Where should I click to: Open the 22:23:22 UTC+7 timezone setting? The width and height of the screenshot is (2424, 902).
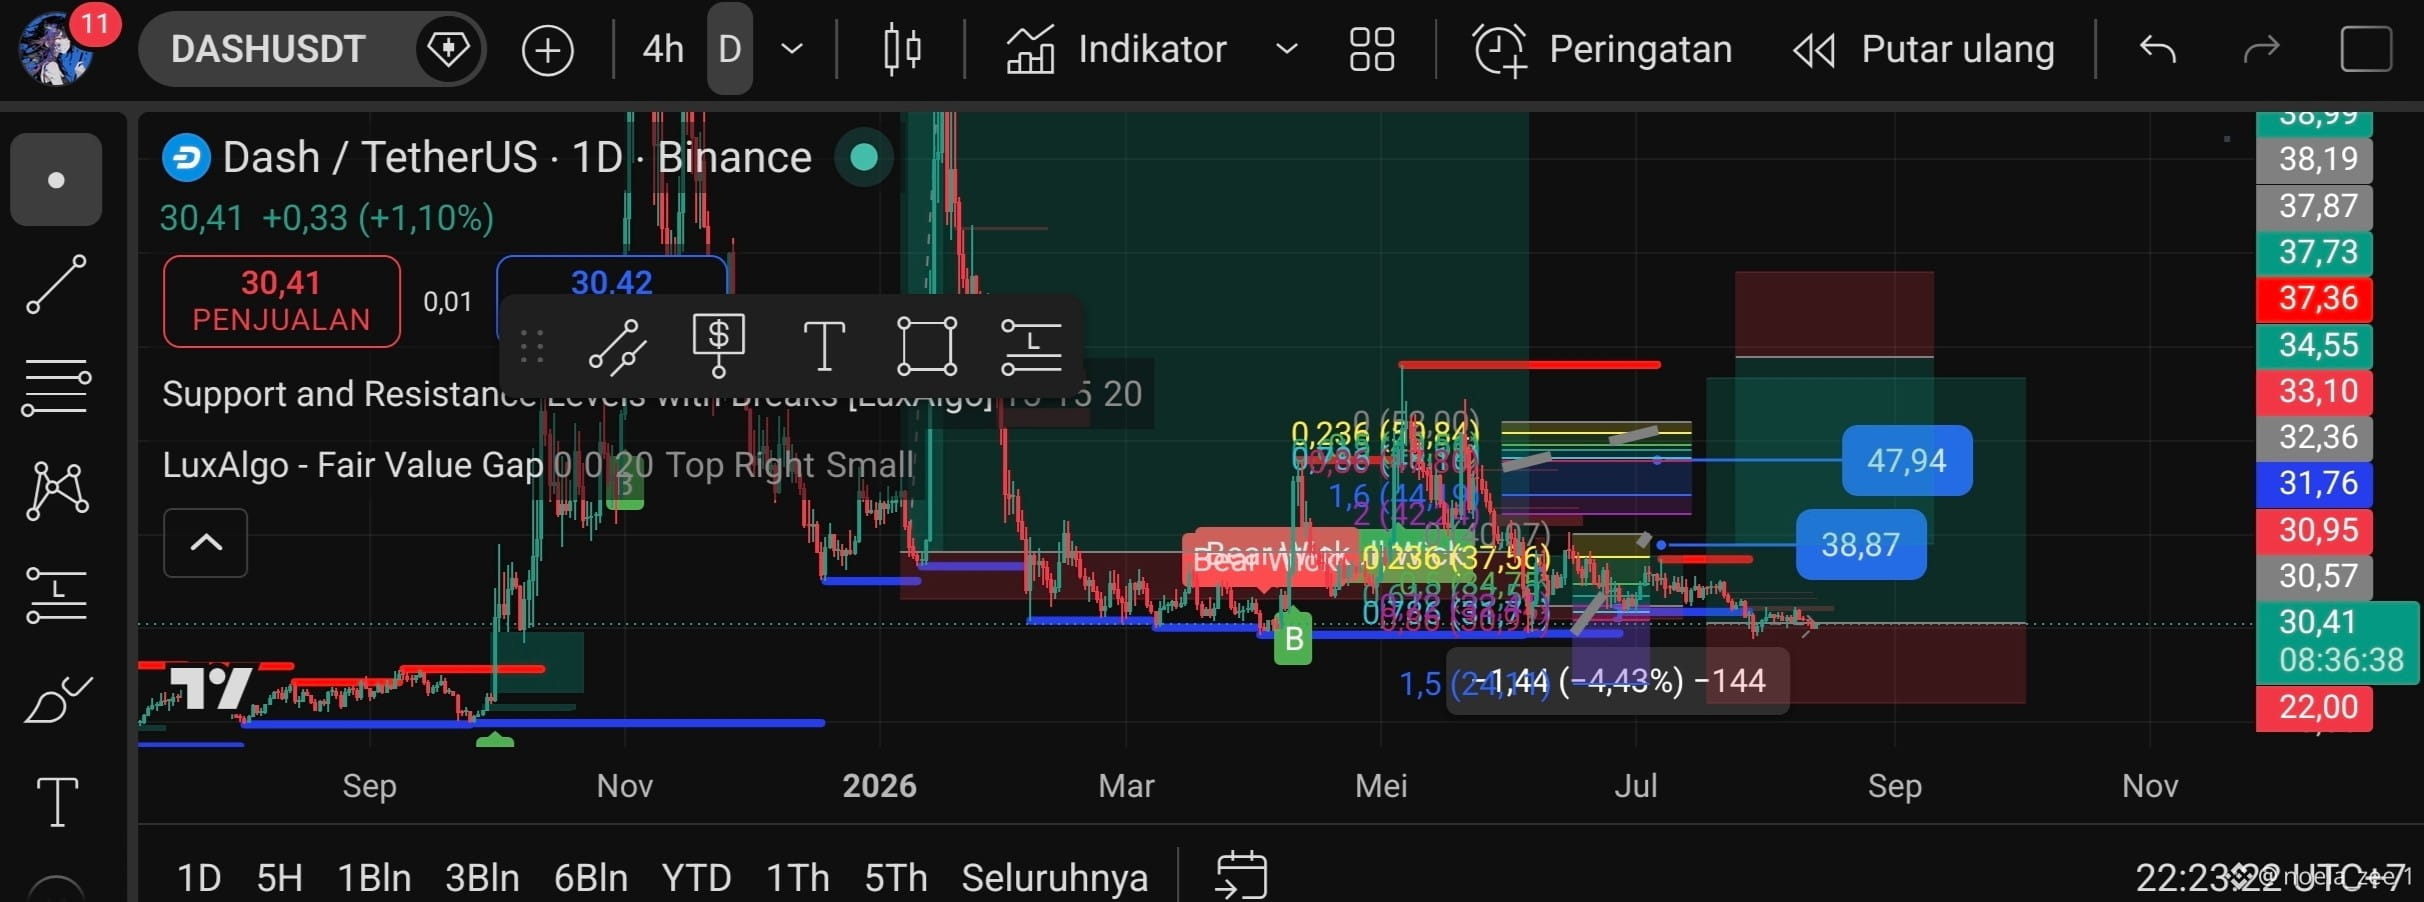[x=2270, y=878]
